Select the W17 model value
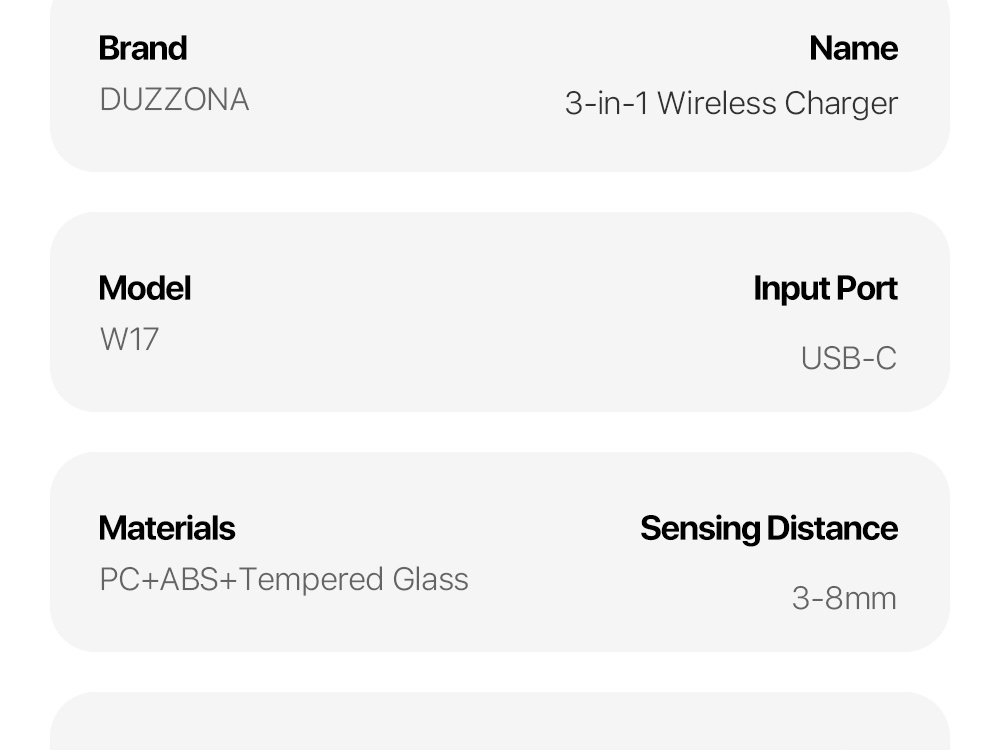The height and width of the screenshot is (750, 1000). click(x=129, y=340)
